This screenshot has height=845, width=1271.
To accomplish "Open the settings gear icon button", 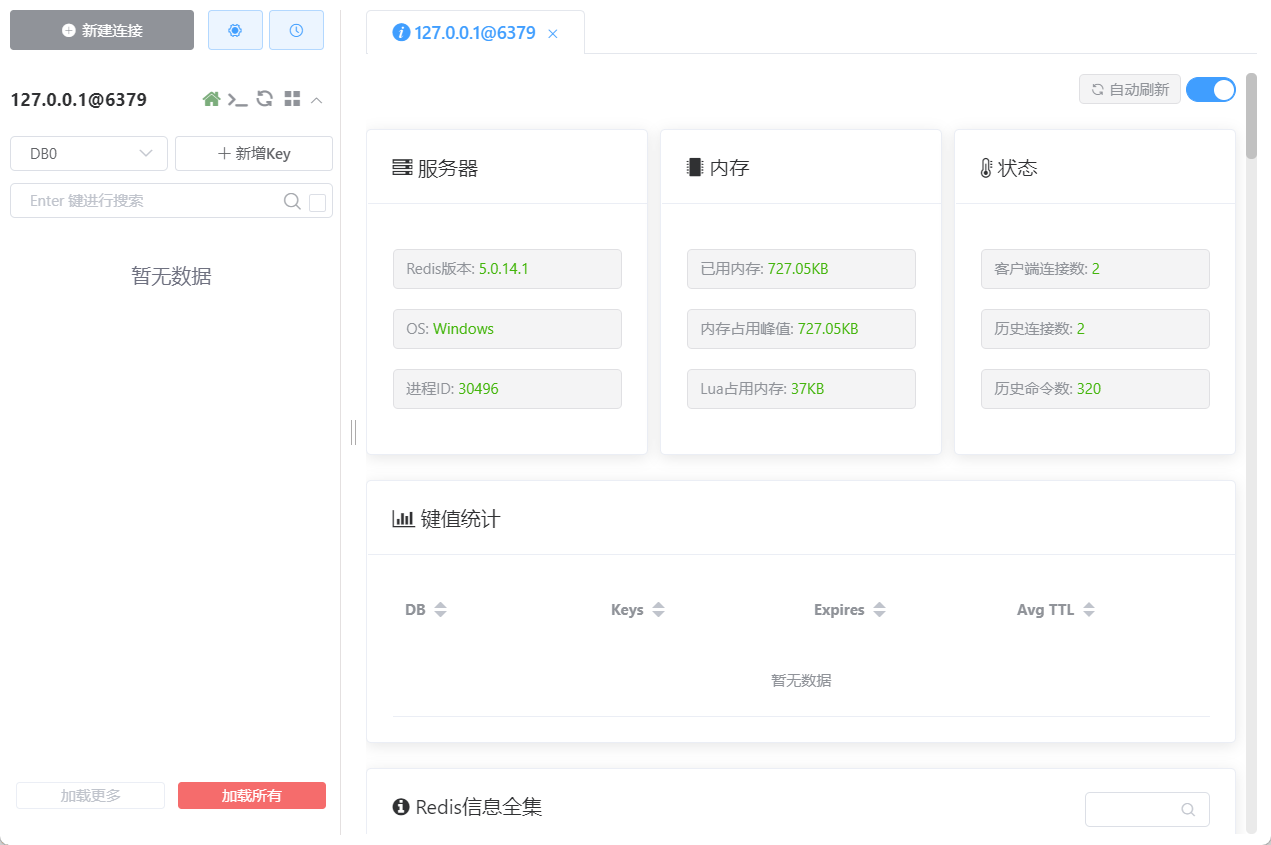I will click(x=235, y=30).
